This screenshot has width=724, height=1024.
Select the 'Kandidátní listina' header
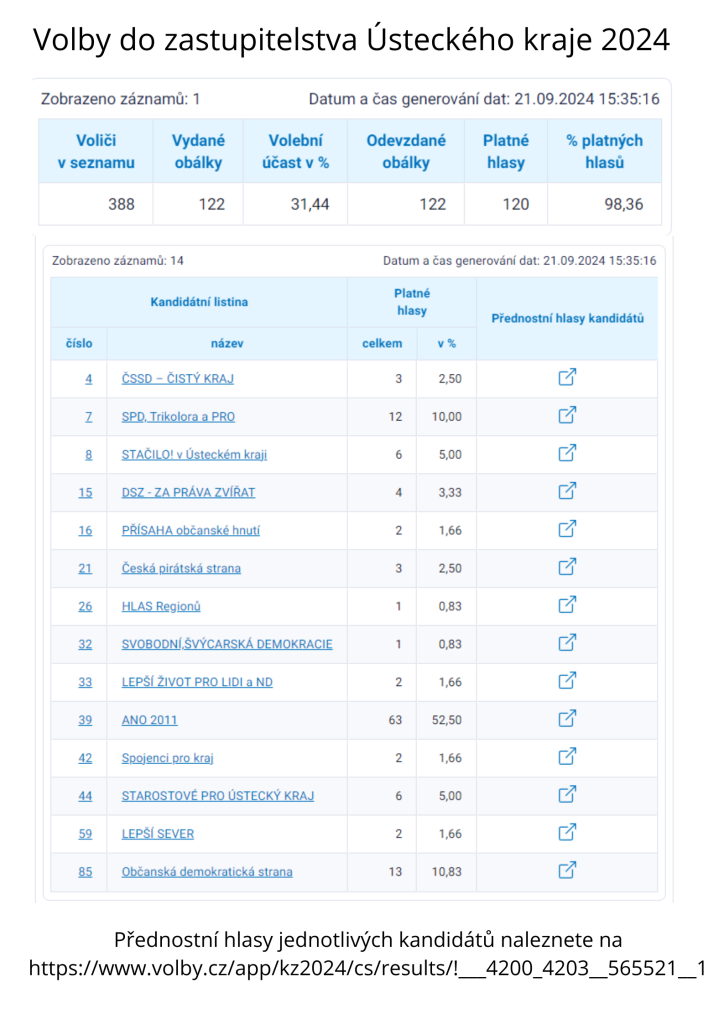click(199, 302)
